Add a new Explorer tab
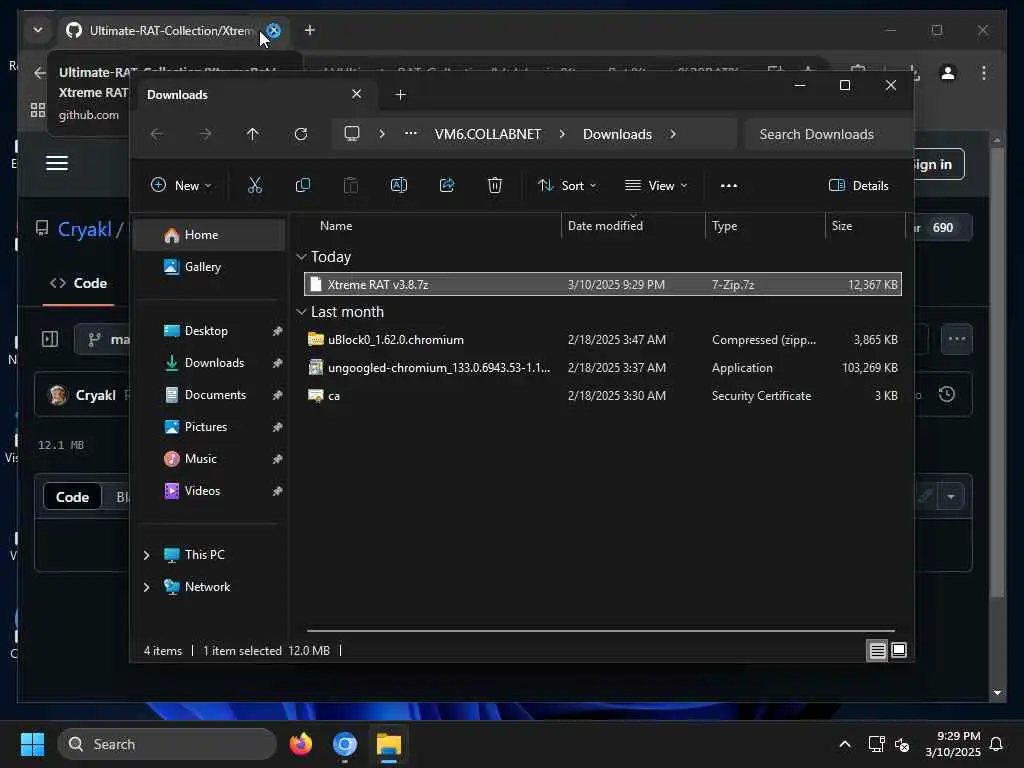The height and width of the screenshot is (768, 1024). coord(400,95)
